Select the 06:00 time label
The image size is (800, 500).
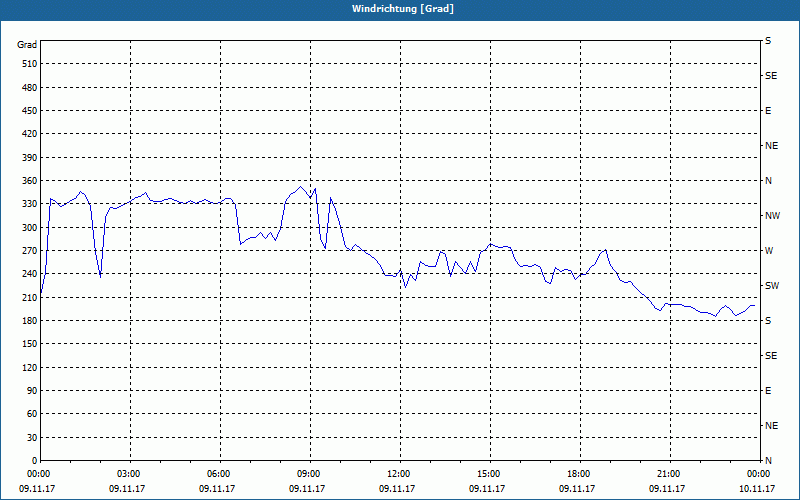(220, 474)
